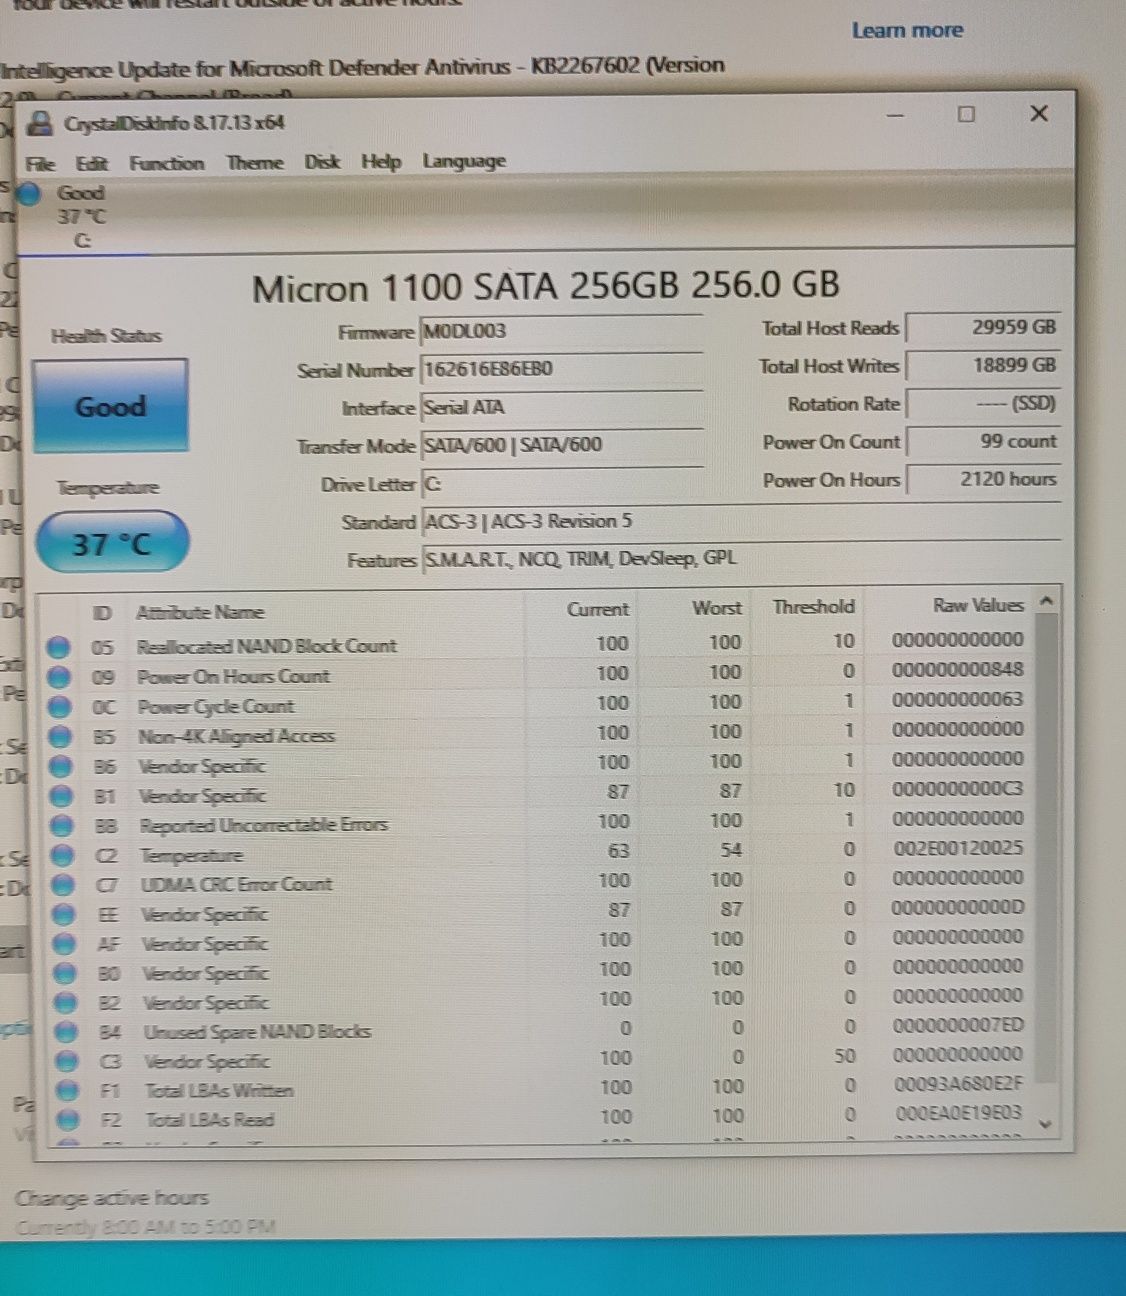1126x1296 pixels.
Task: Click the status icon for Power Cycle Count
Action: [60, 707]
